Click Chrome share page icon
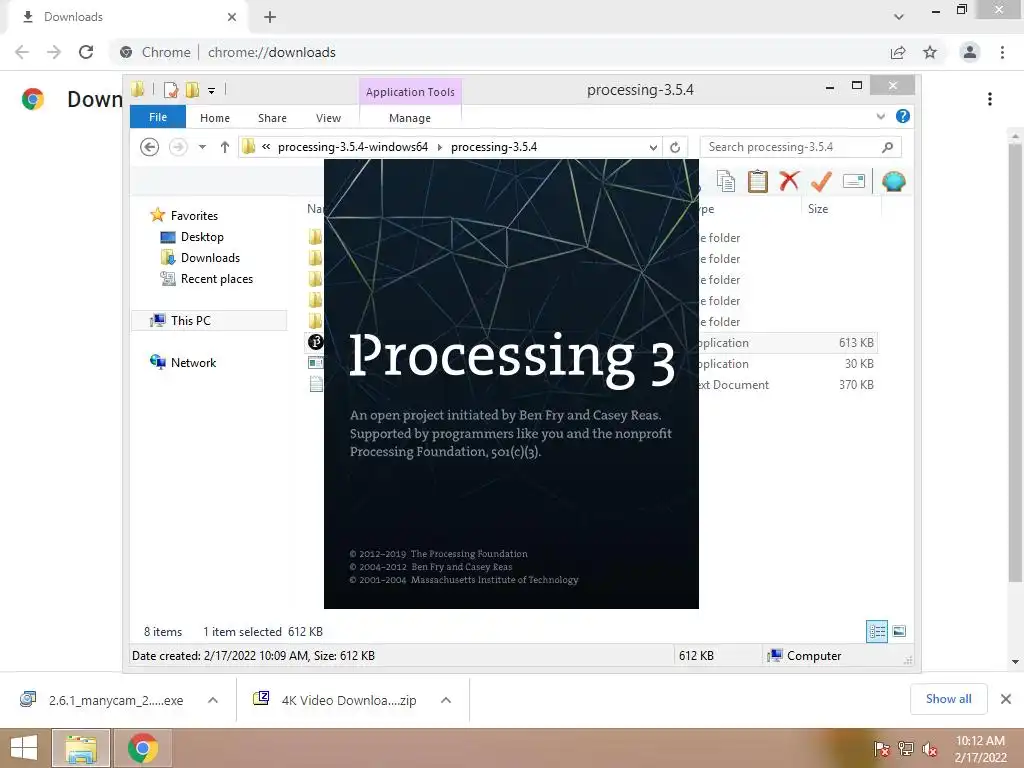1024x768 pixels. 898,52
